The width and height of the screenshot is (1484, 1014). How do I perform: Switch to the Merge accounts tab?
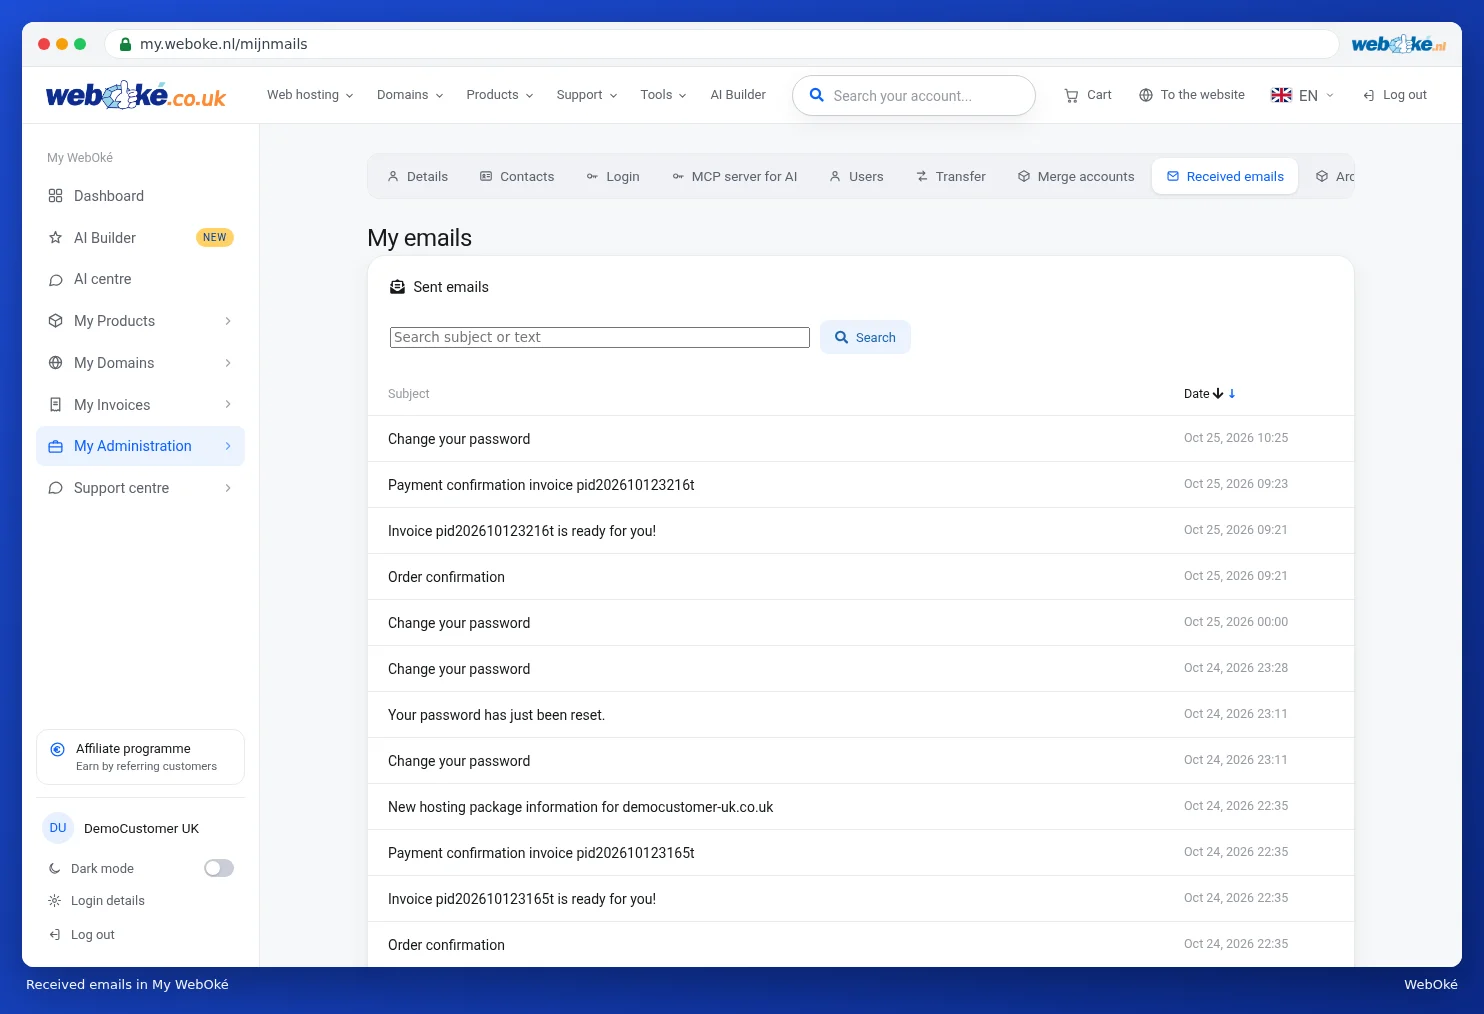1076,176
